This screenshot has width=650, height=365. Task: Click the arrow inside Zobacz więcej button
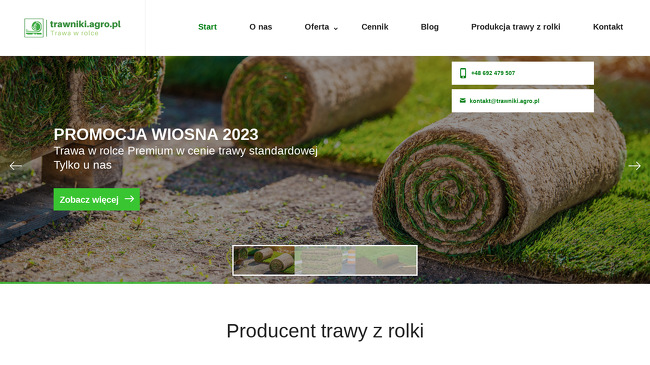point(129,199)
